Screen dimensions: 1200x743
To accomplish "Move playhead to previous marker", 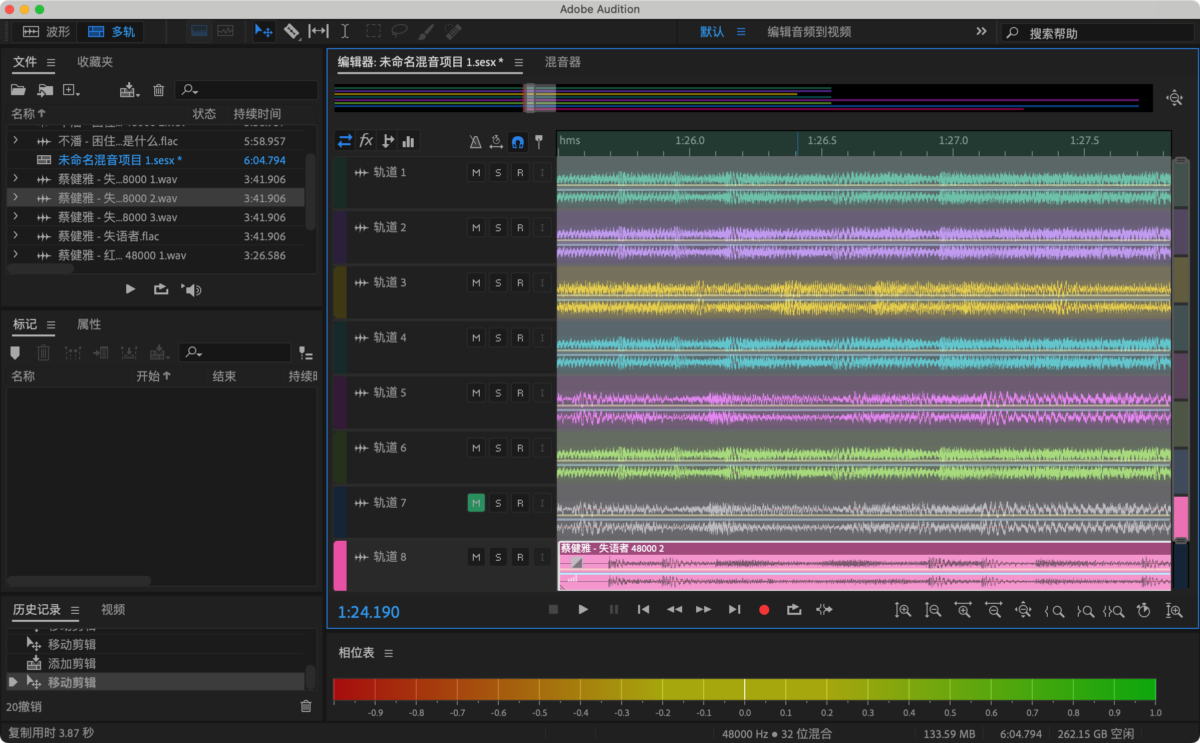I will (x=644, y=609).
